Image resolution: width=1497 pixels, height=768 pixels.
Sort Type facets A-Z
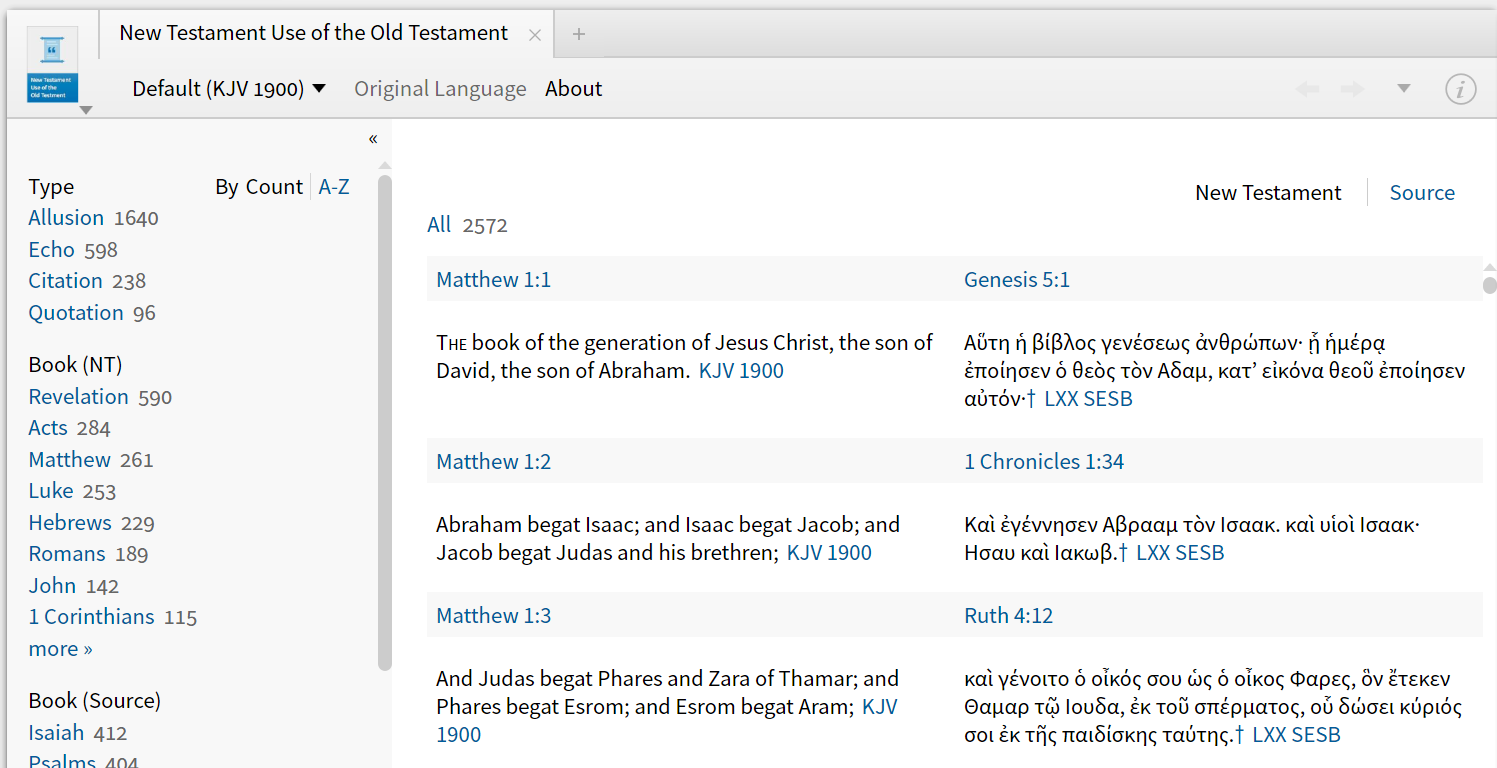[x=334, y=187]
